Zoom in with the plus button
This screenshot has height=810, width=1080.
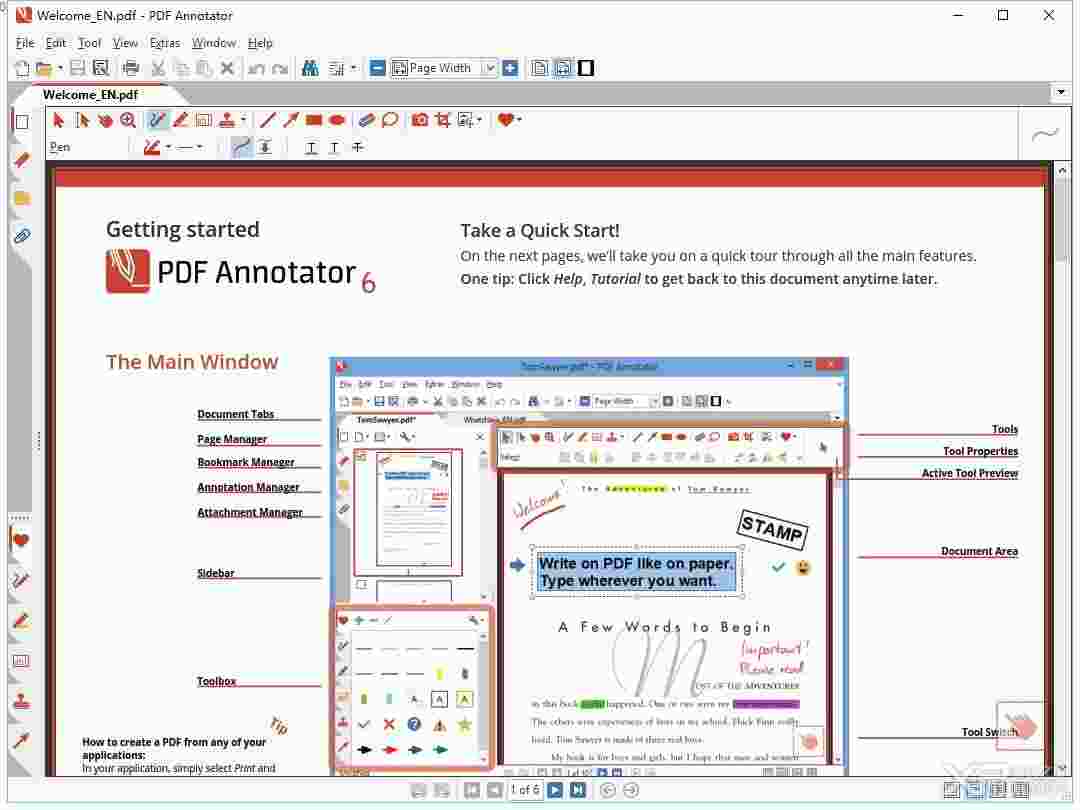pos(510,68)
